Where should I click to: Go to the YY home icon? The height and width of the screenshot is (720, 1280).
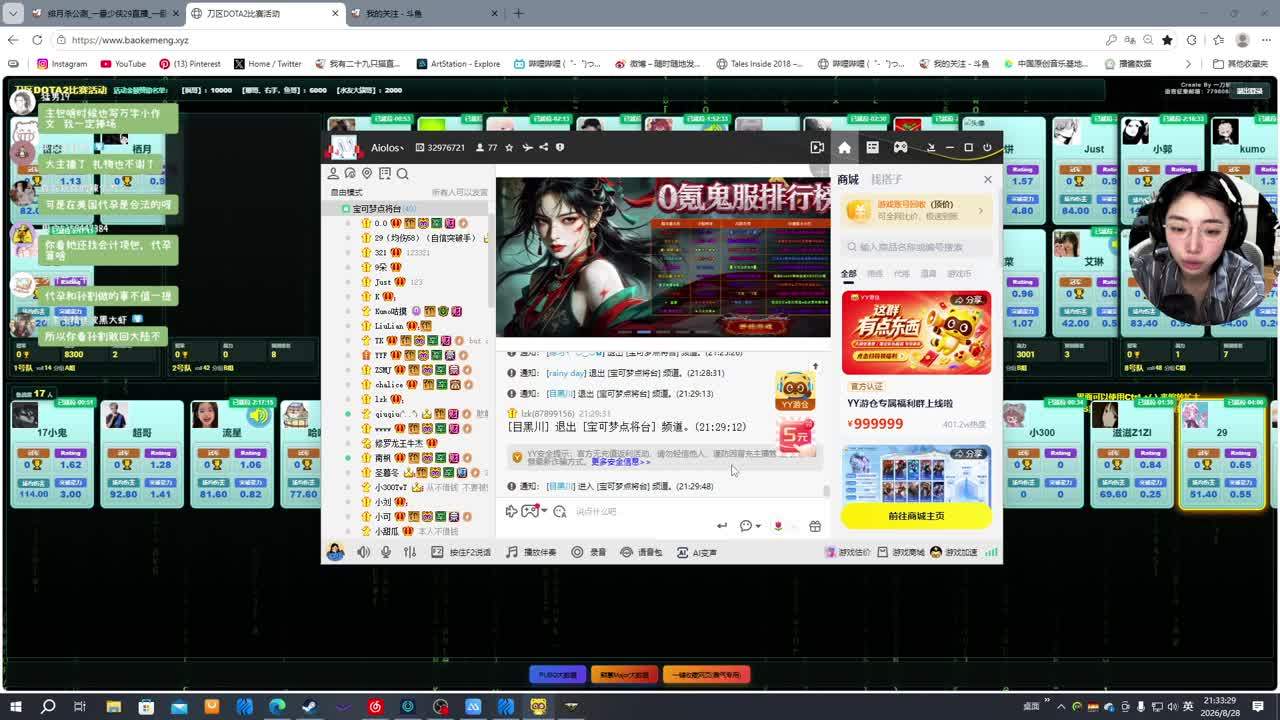coord(844,147)
